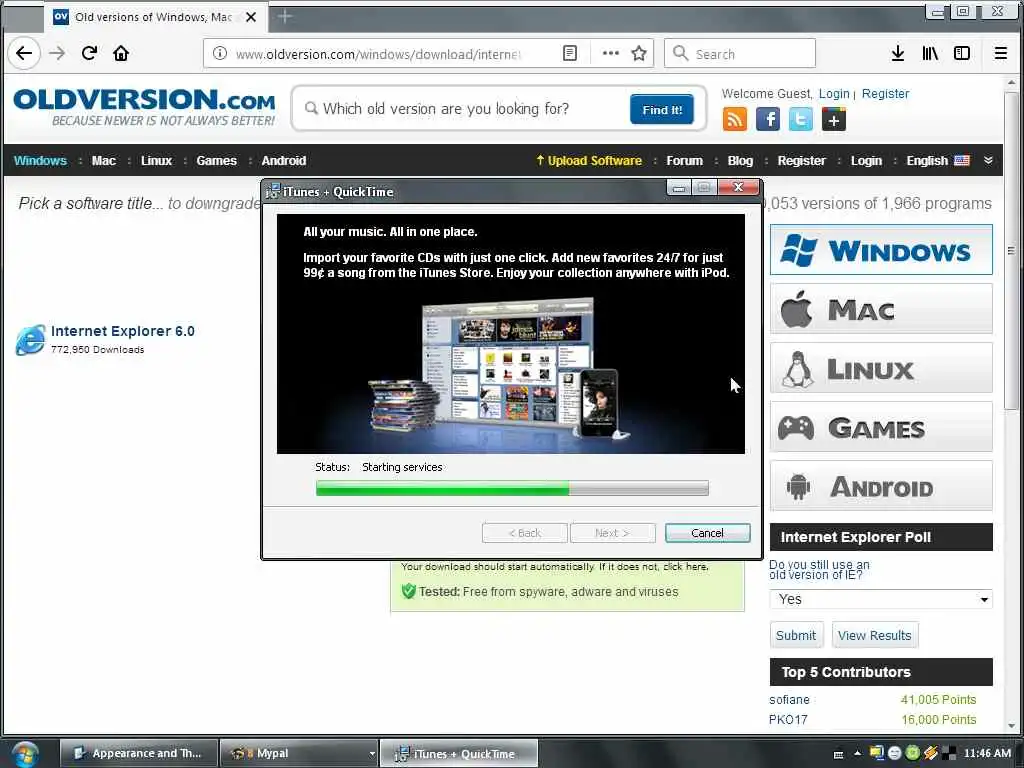Submit the Internet Explorer poll
The width and height of the screenshot is (1024, 768).
pyautogui.click(x=796, y=635)
